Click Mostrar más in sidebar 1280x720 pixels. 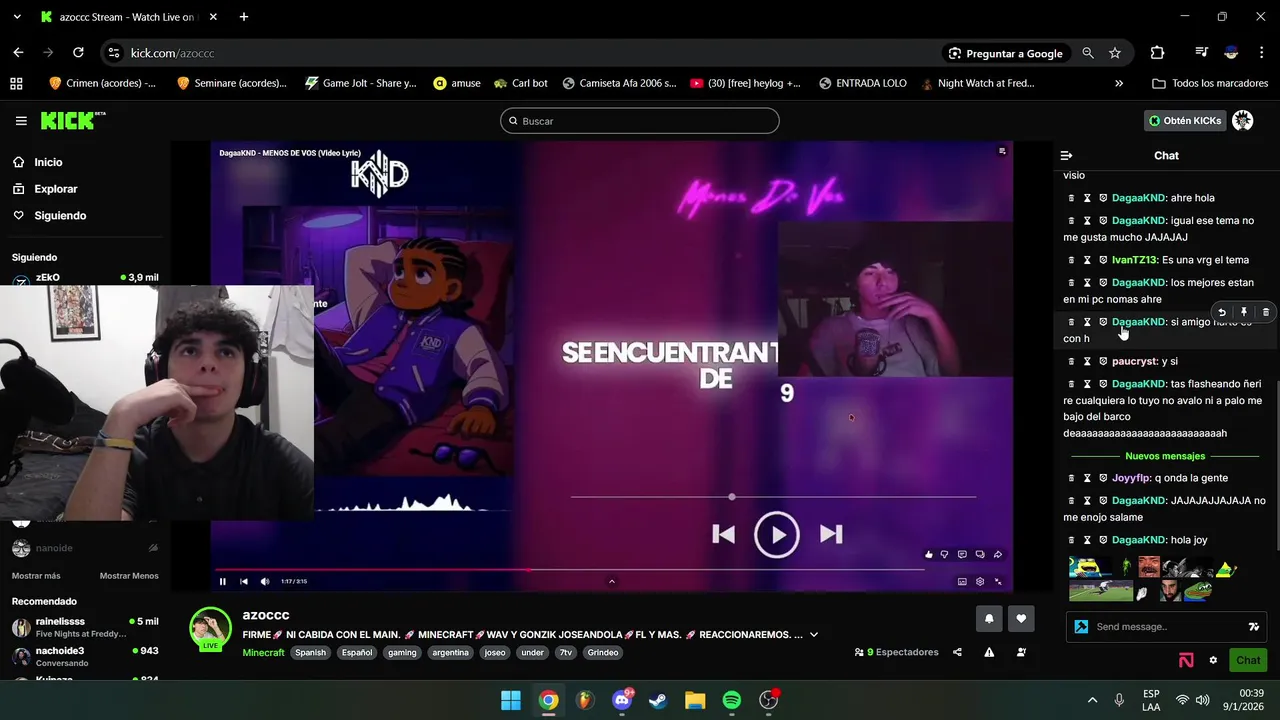coord(36,576)
